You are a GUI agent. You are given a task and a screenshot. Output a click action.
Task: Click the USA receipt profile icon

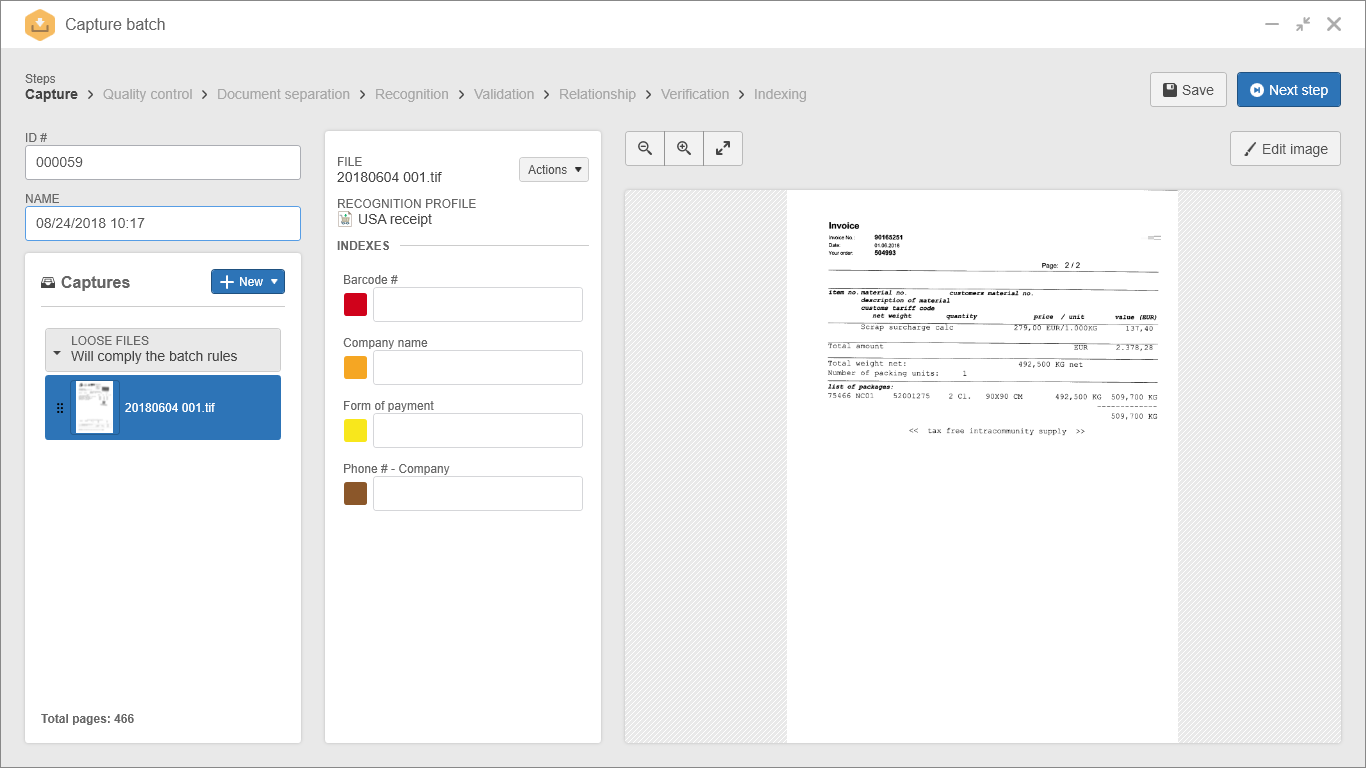[345, 219]
